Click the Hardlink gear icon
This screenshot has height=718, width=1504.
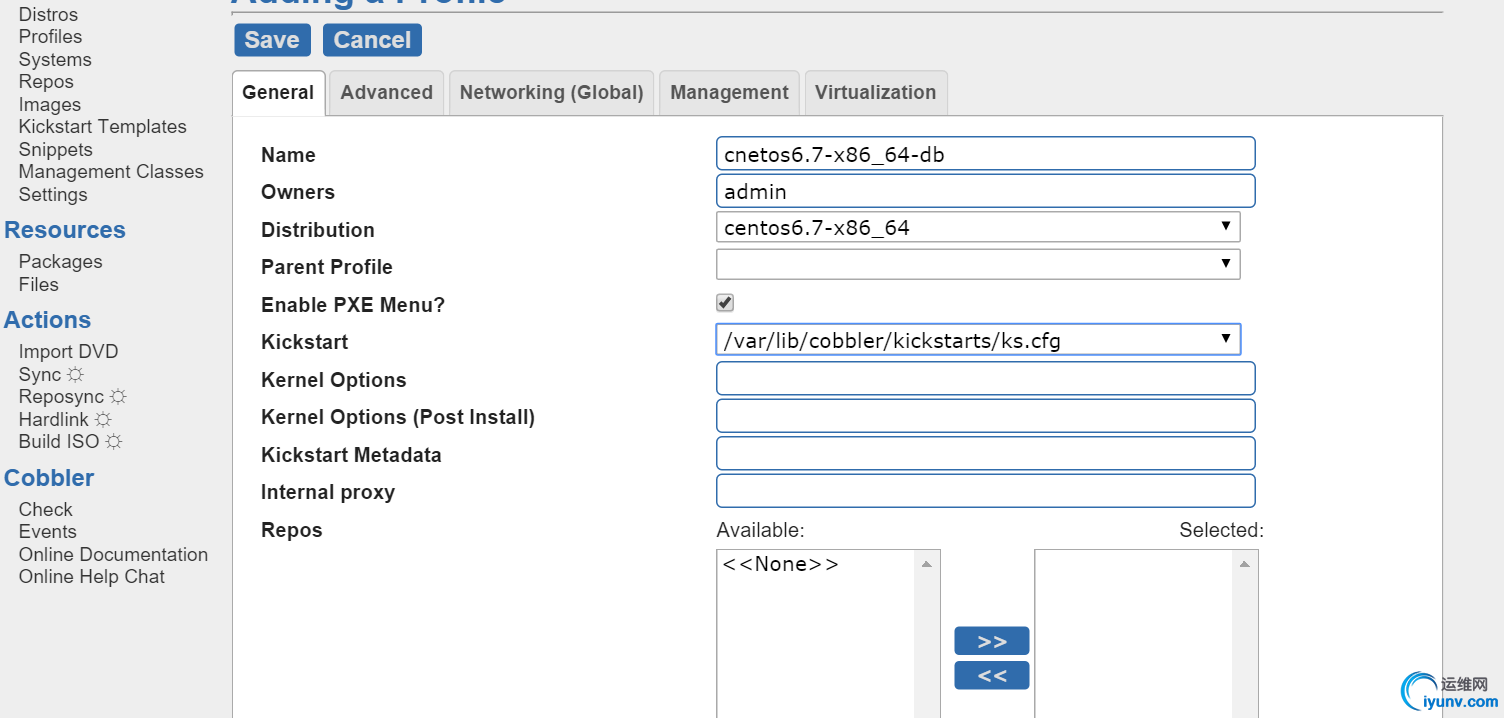pyautogui.click(x=103, y=420)
